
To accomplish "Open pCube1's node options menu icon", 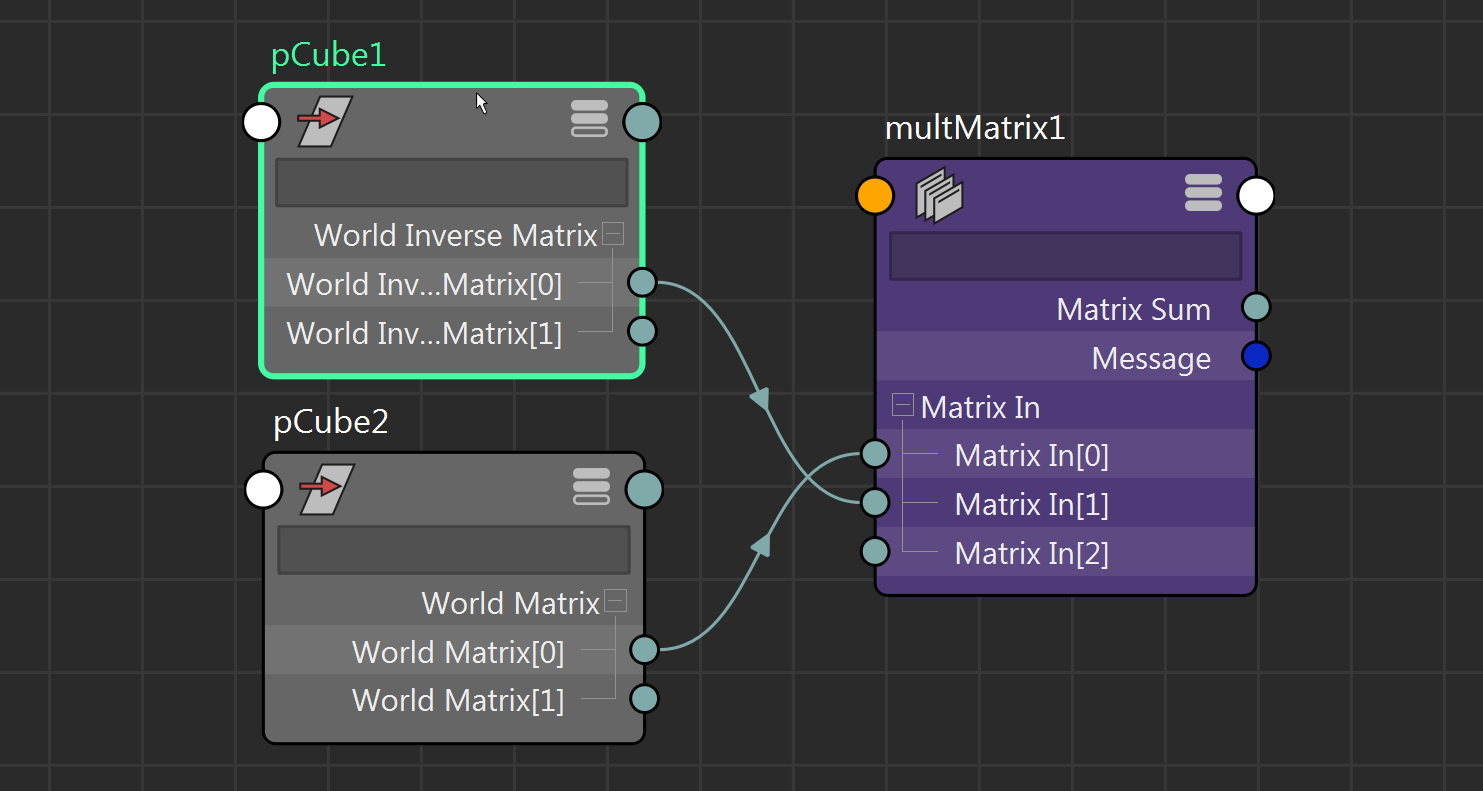I will (590, 118).
